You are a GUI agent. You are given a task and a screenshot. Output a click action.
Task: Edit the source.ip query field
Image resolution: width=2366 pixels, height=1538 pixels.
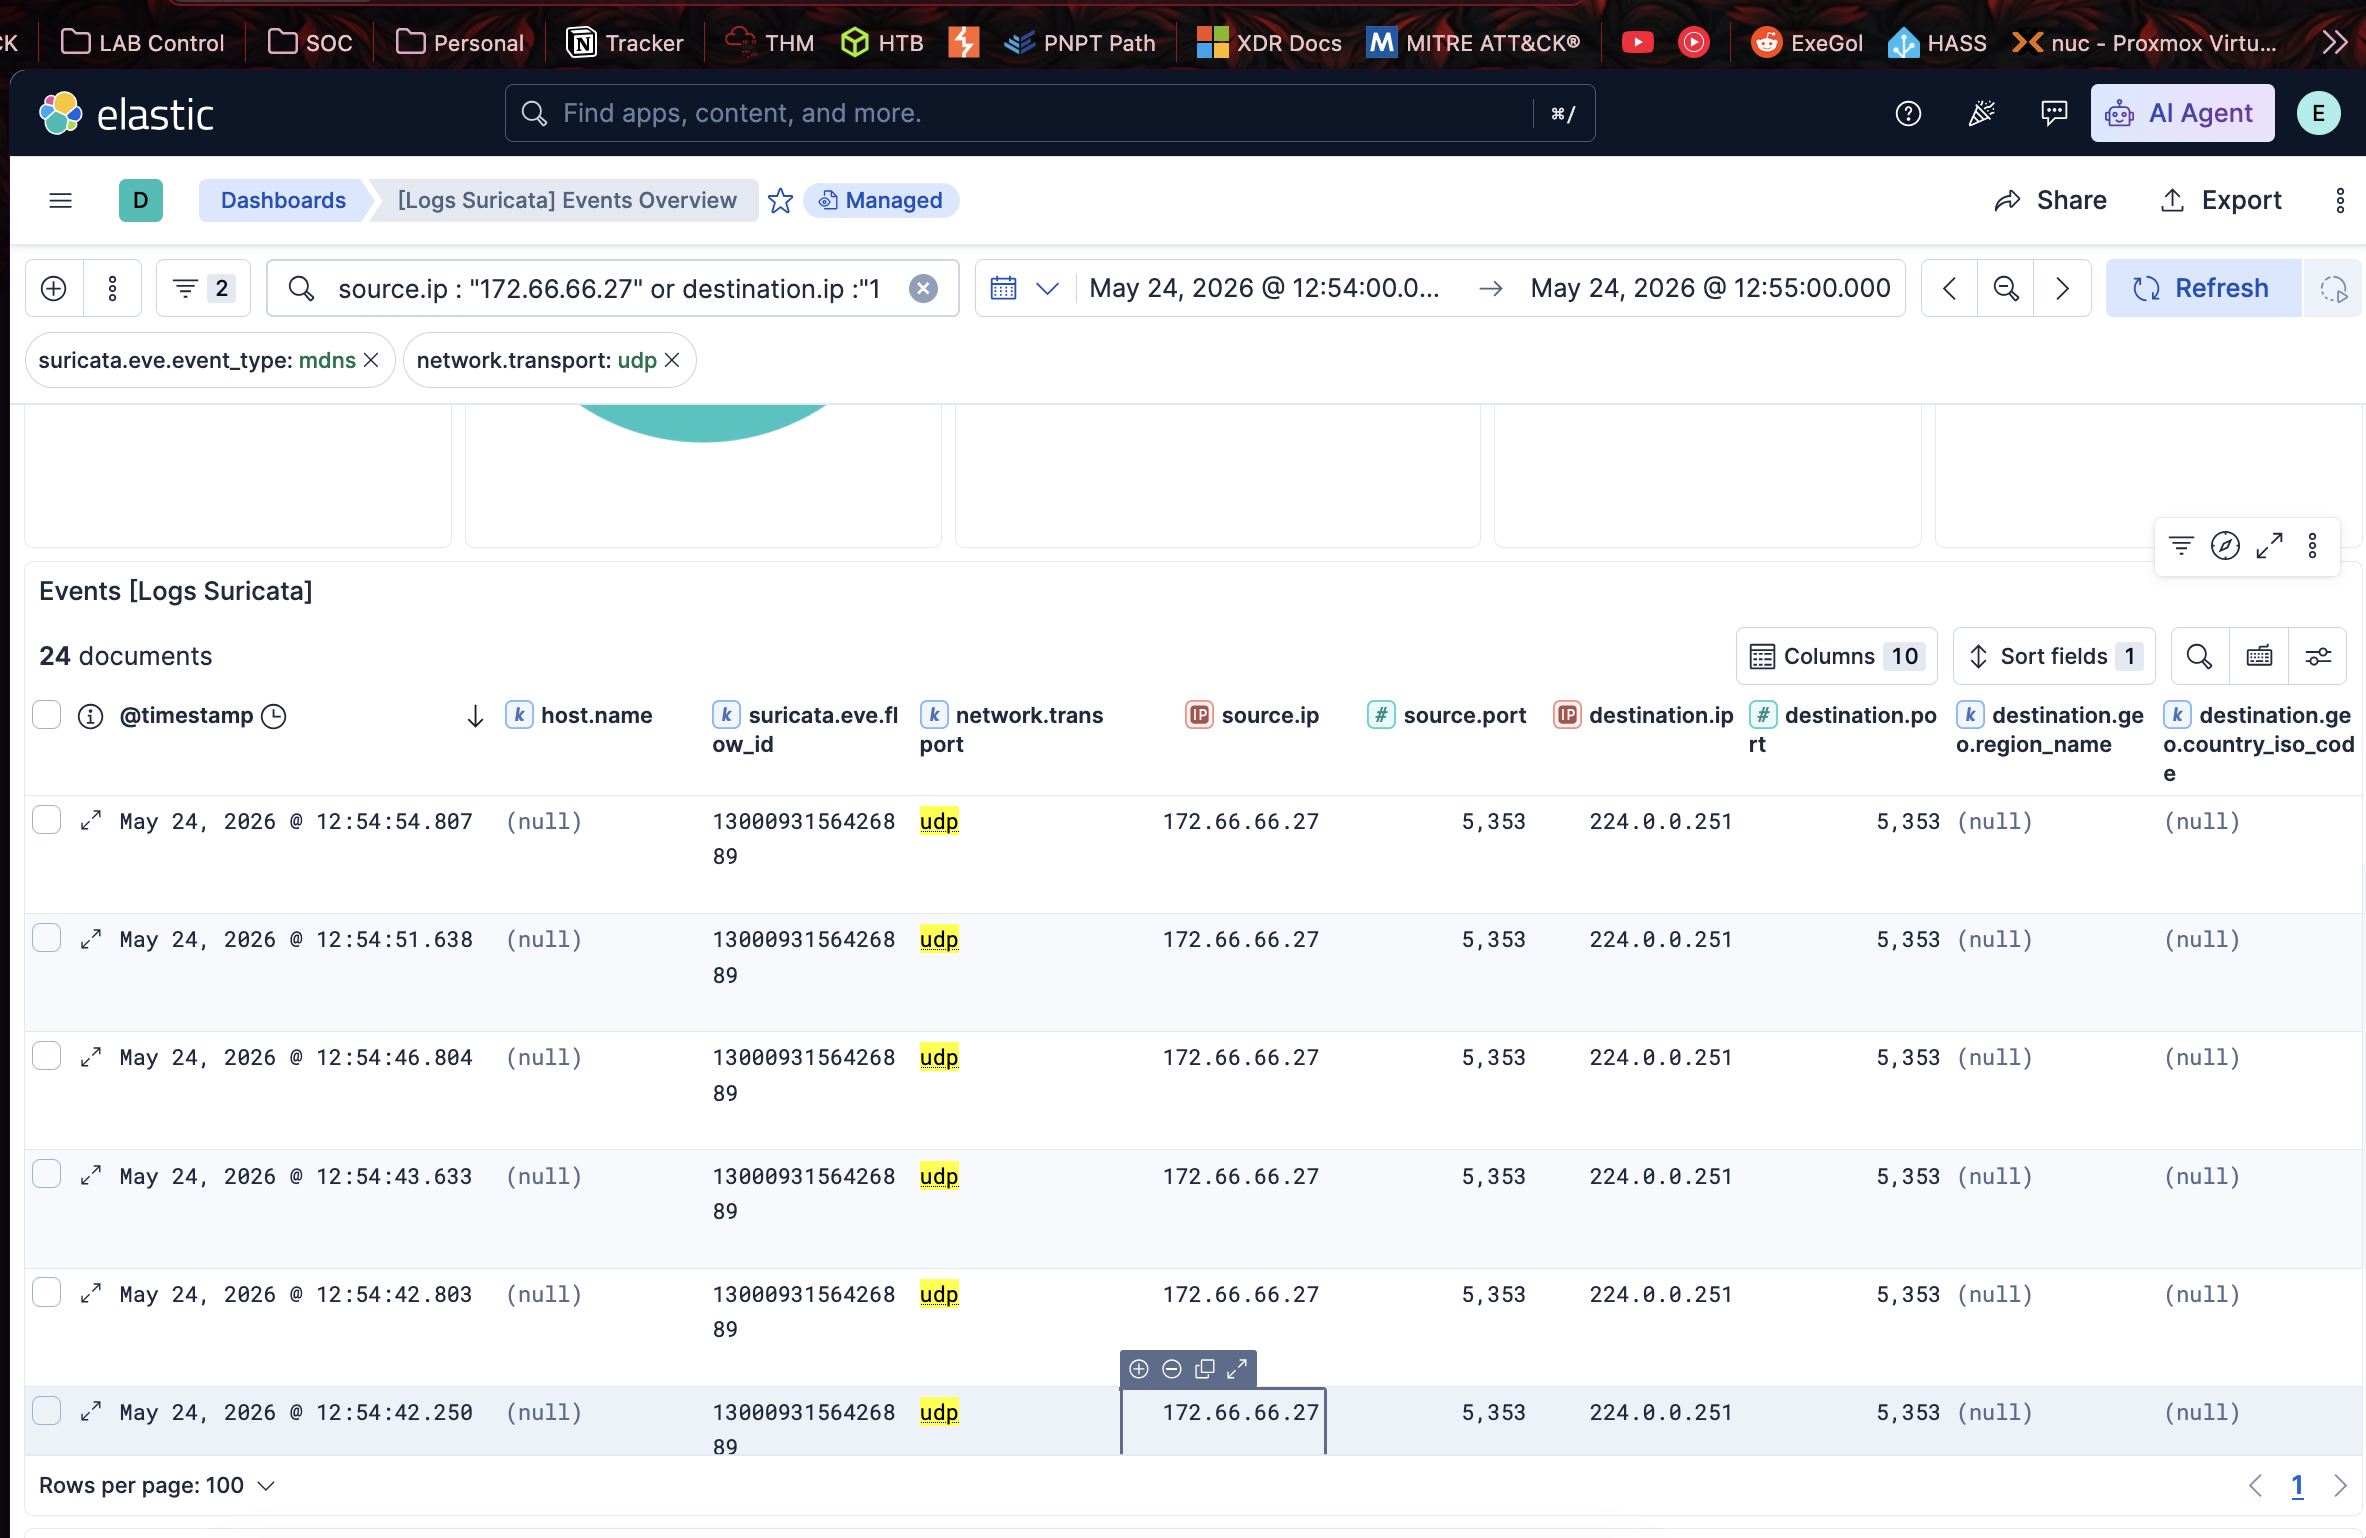click(x=608, y=289)
